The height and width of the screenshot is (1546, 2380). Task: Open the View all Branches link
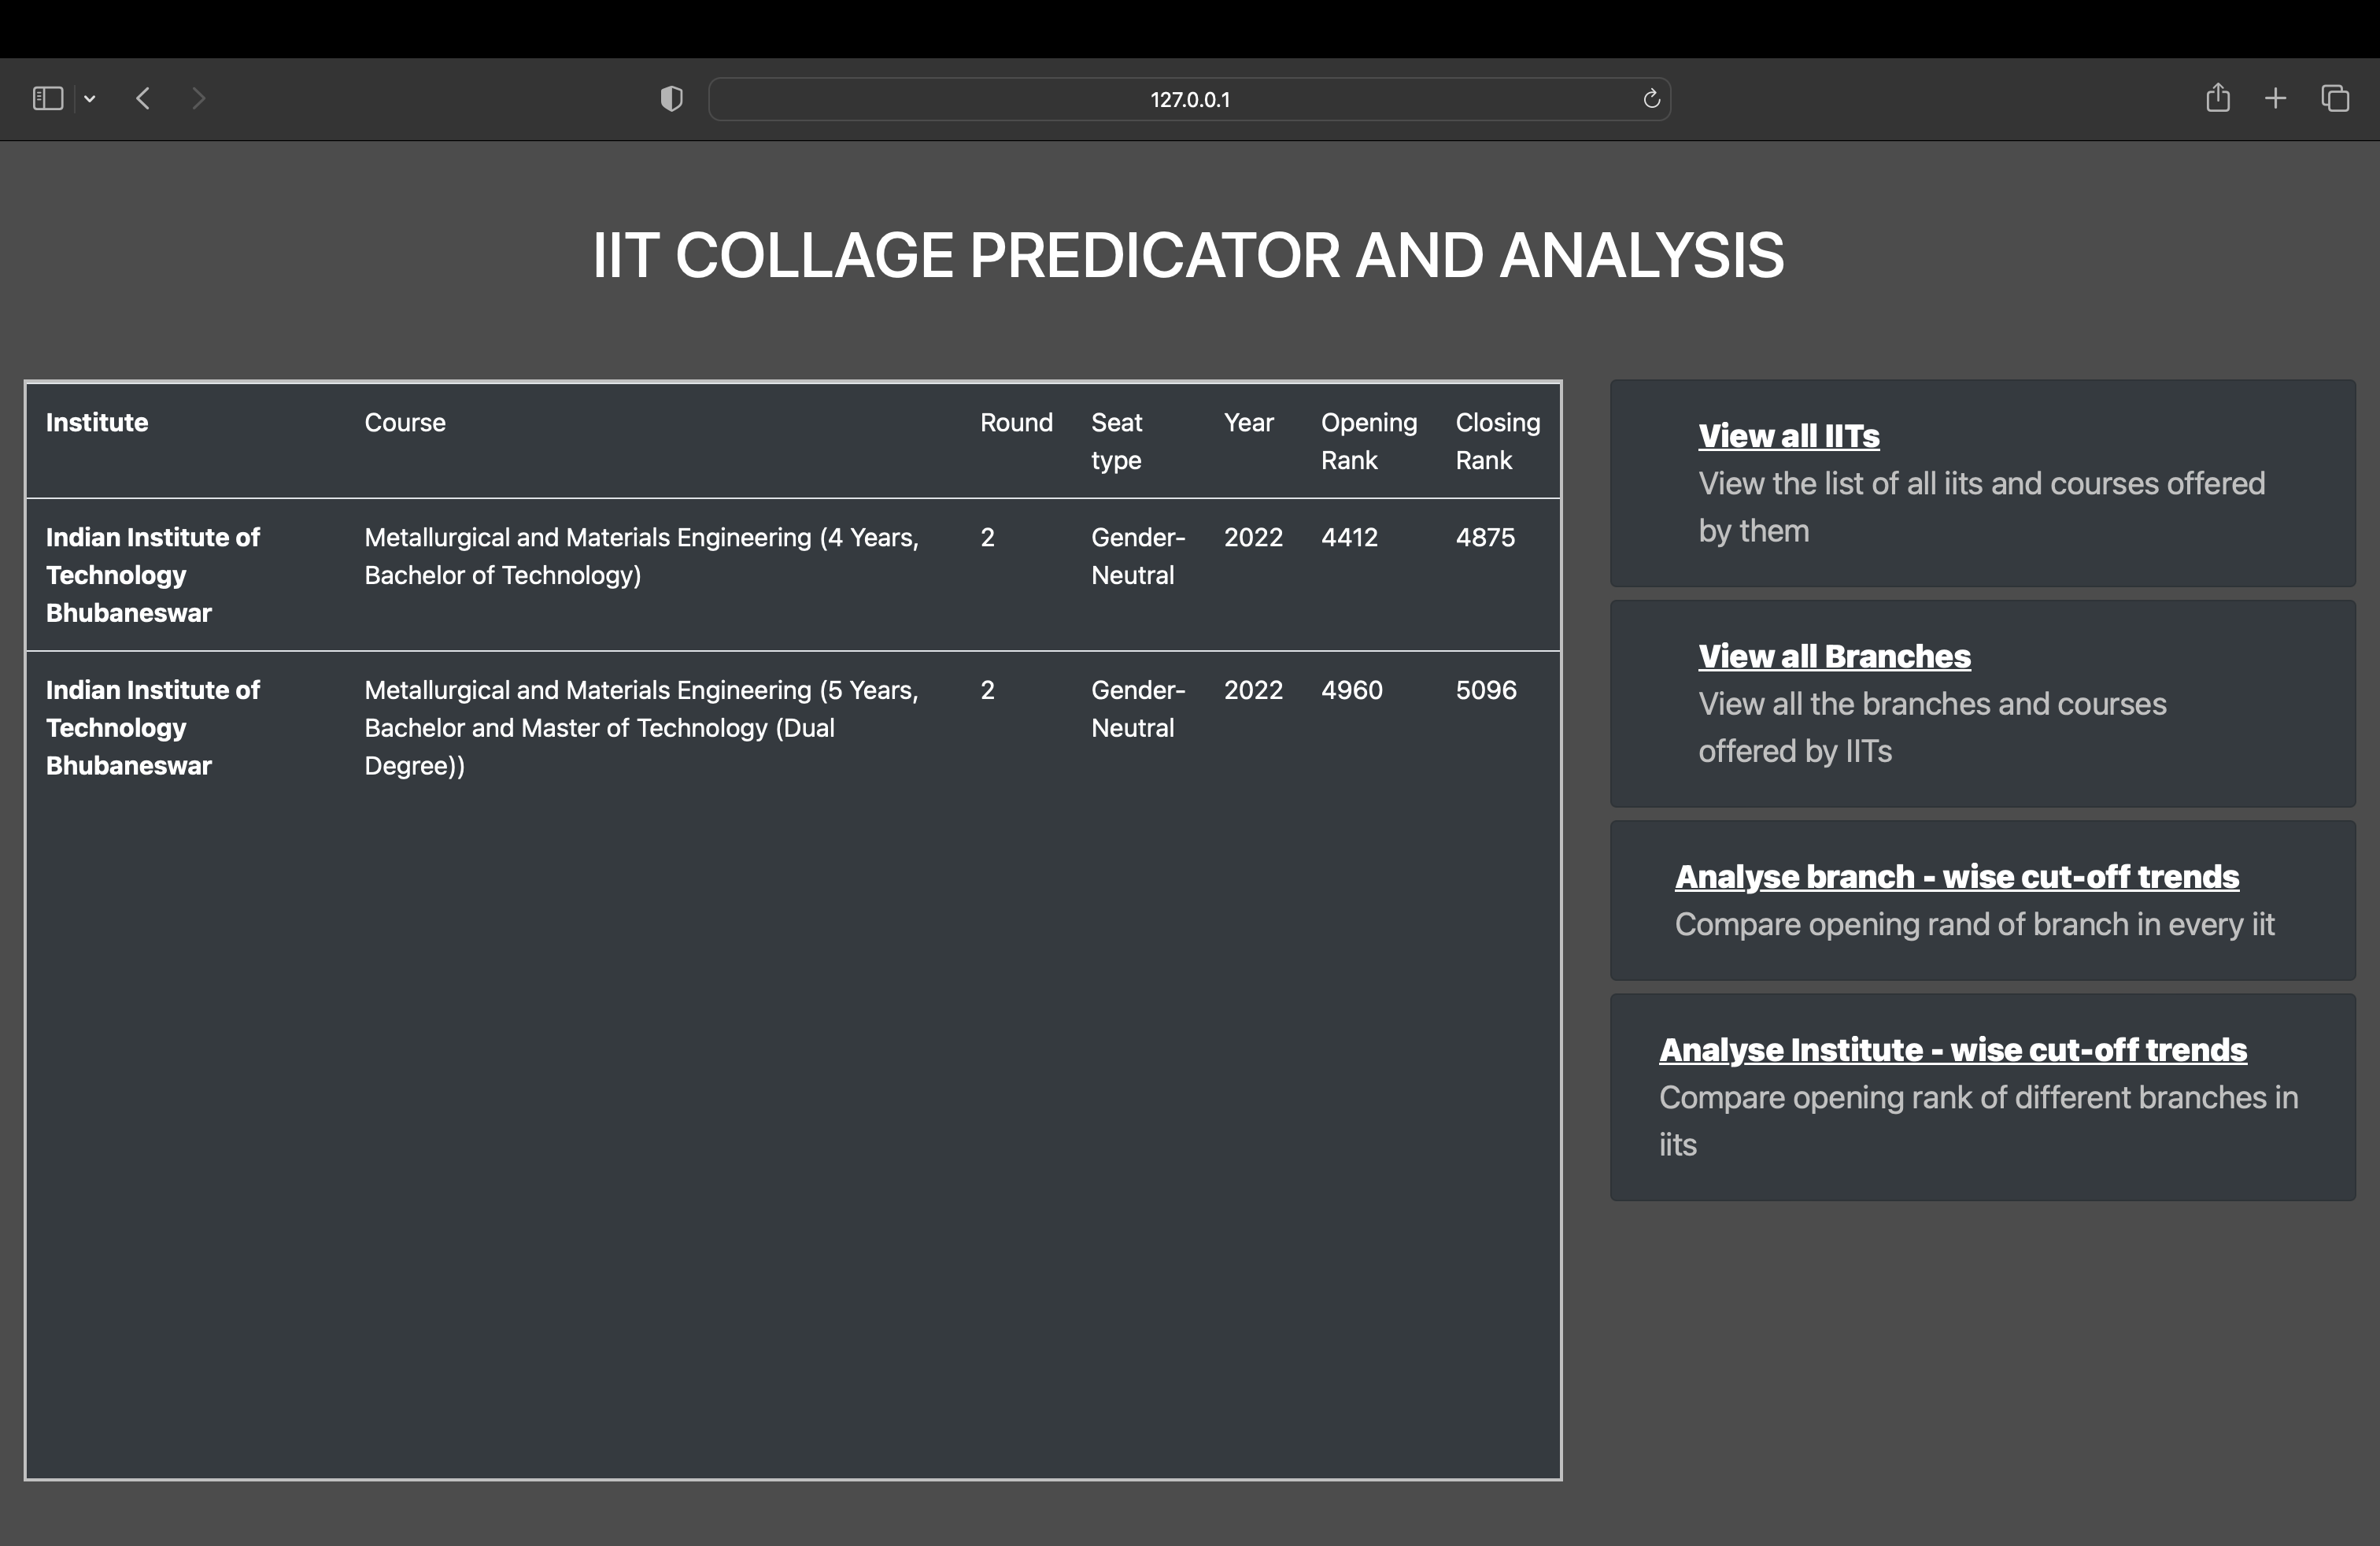pos(1834,656)
